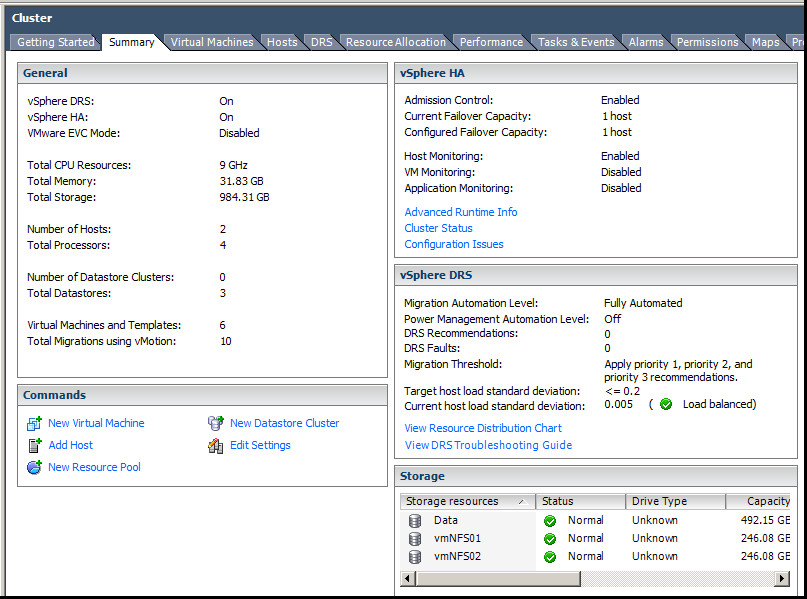This screenshot has height=599, width=807.
Task: Click the VM Monitoring Disabled value
Action: coord(621,172)
